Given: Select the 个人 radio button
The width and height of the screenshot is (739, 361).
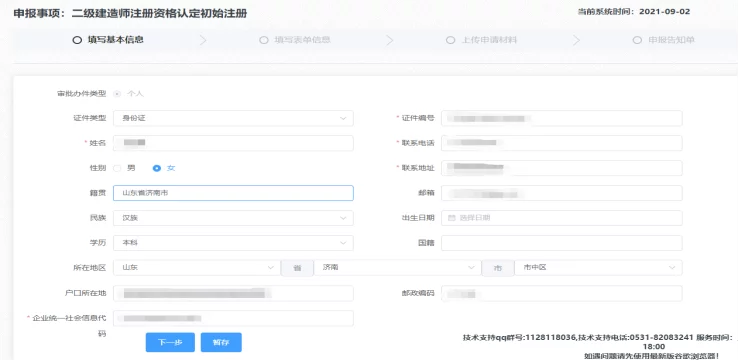Looking at the screenshot, I should [x=117, y=94].
